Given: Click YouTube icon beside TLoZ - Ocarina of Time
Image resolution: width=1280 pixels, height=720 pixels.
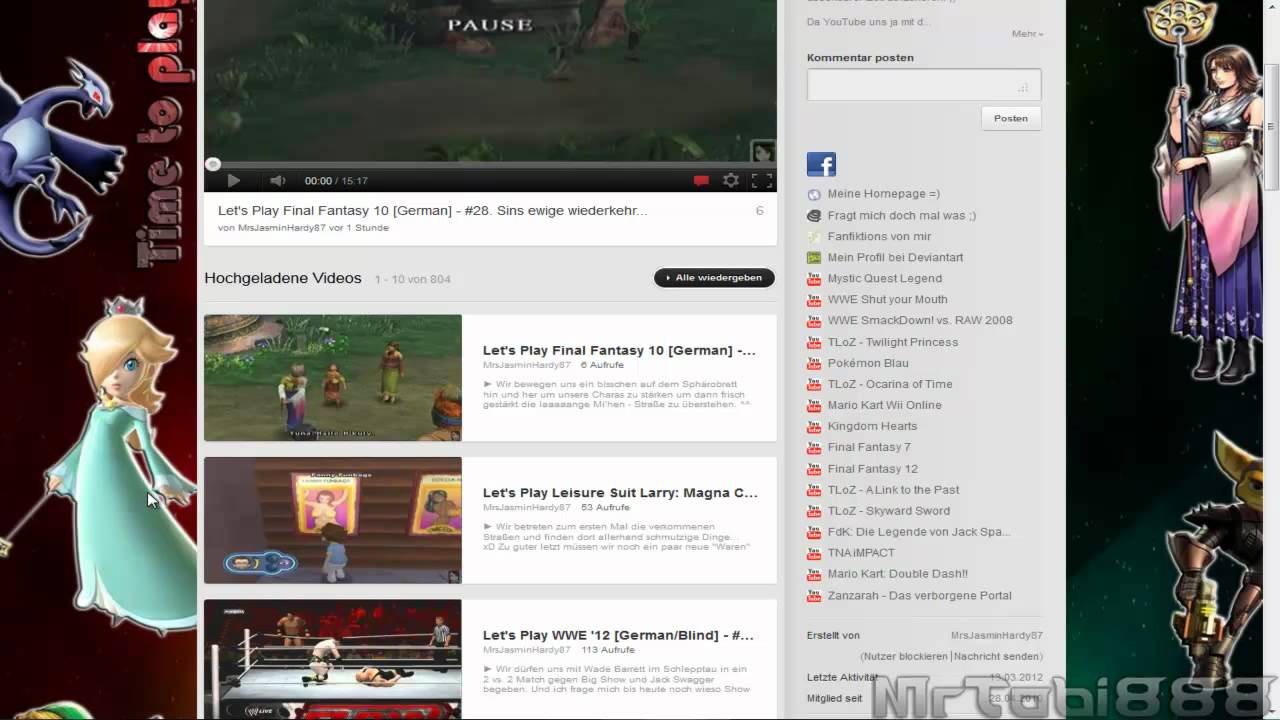Looking at the screenshot, I should click(x=814, y=384).
